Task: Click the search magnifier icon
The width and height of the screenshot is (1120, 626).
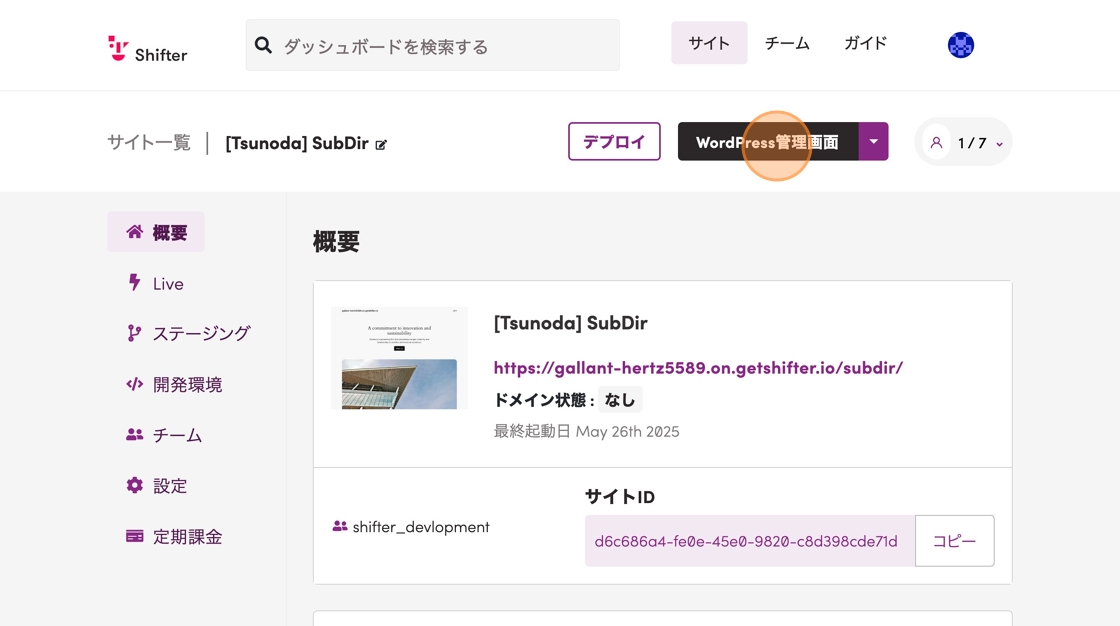Action: [x=263, y=45]
